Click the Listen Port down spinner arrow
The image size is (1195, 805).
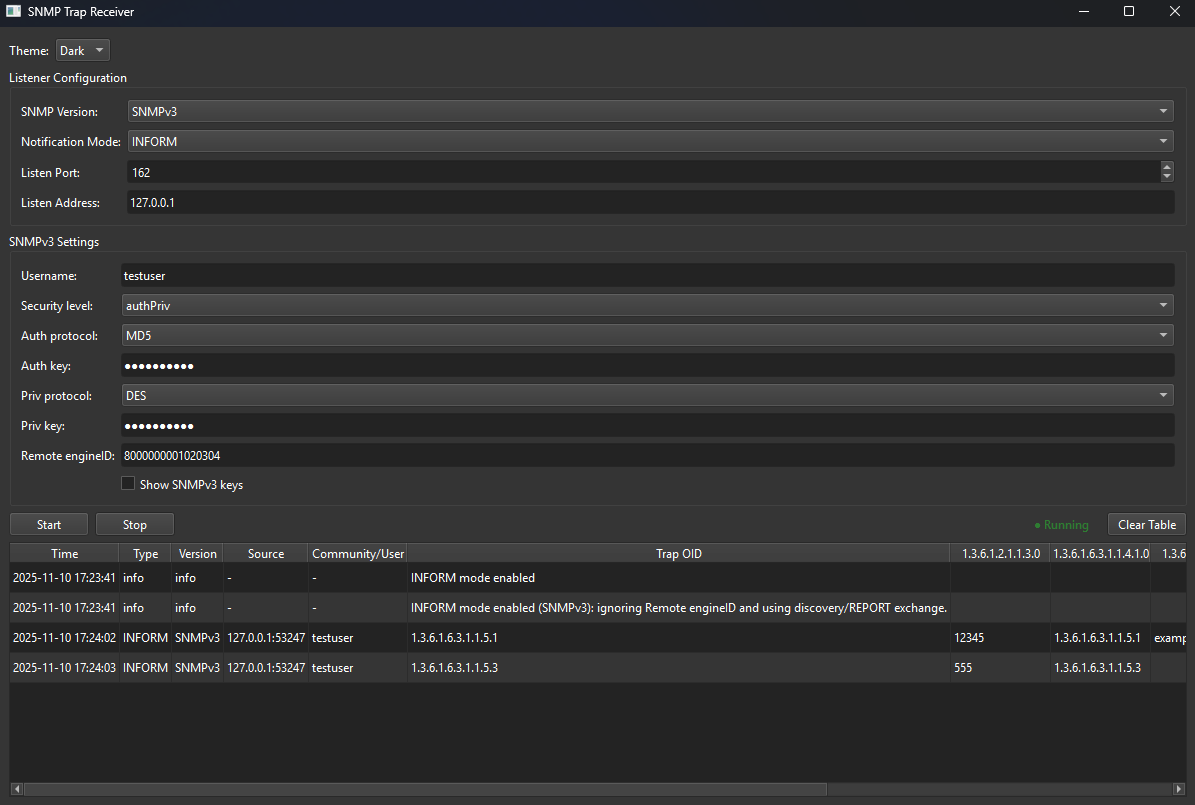(x=1166, y=177)
